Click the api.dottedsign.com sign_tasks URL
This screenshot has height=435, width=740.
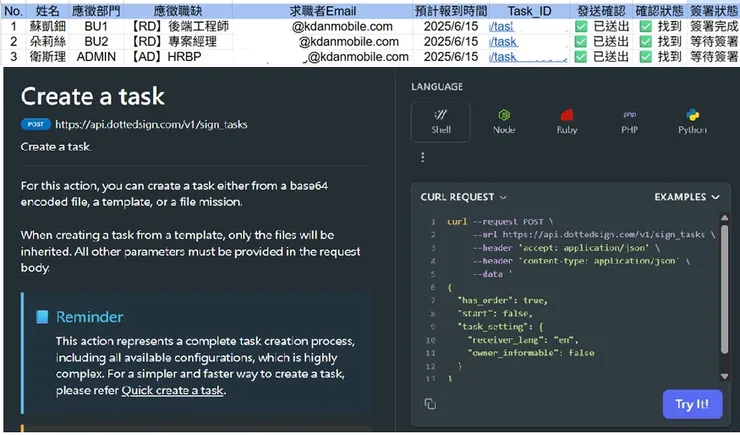(x=151, y=125)
